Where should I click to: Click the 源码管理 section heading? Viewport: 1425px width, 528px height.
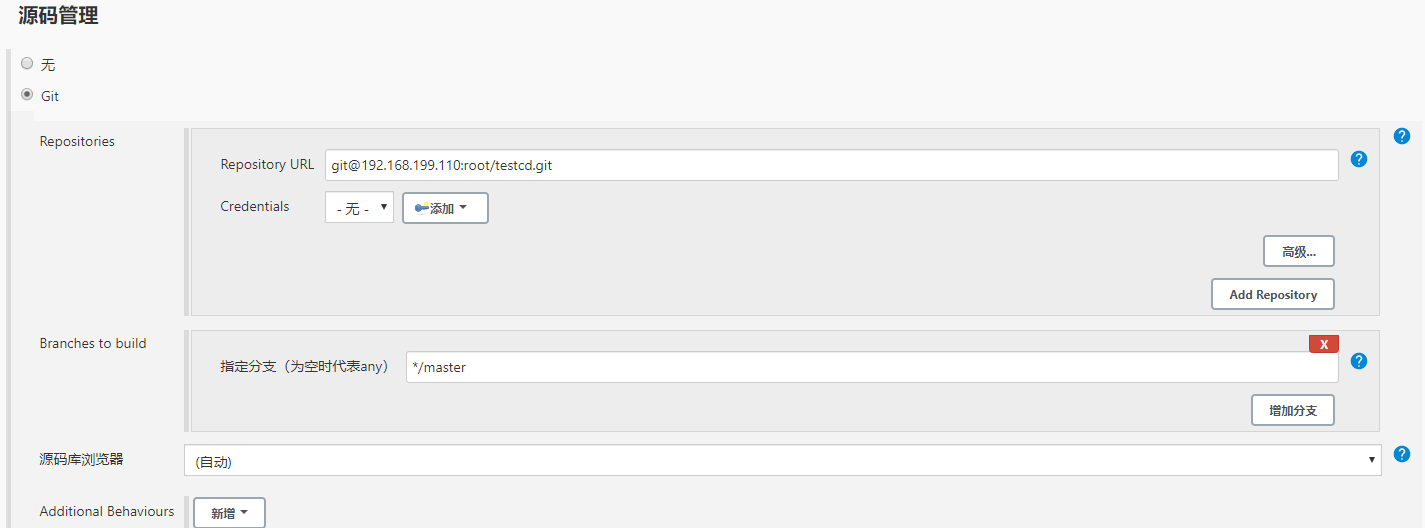point(58,15)
